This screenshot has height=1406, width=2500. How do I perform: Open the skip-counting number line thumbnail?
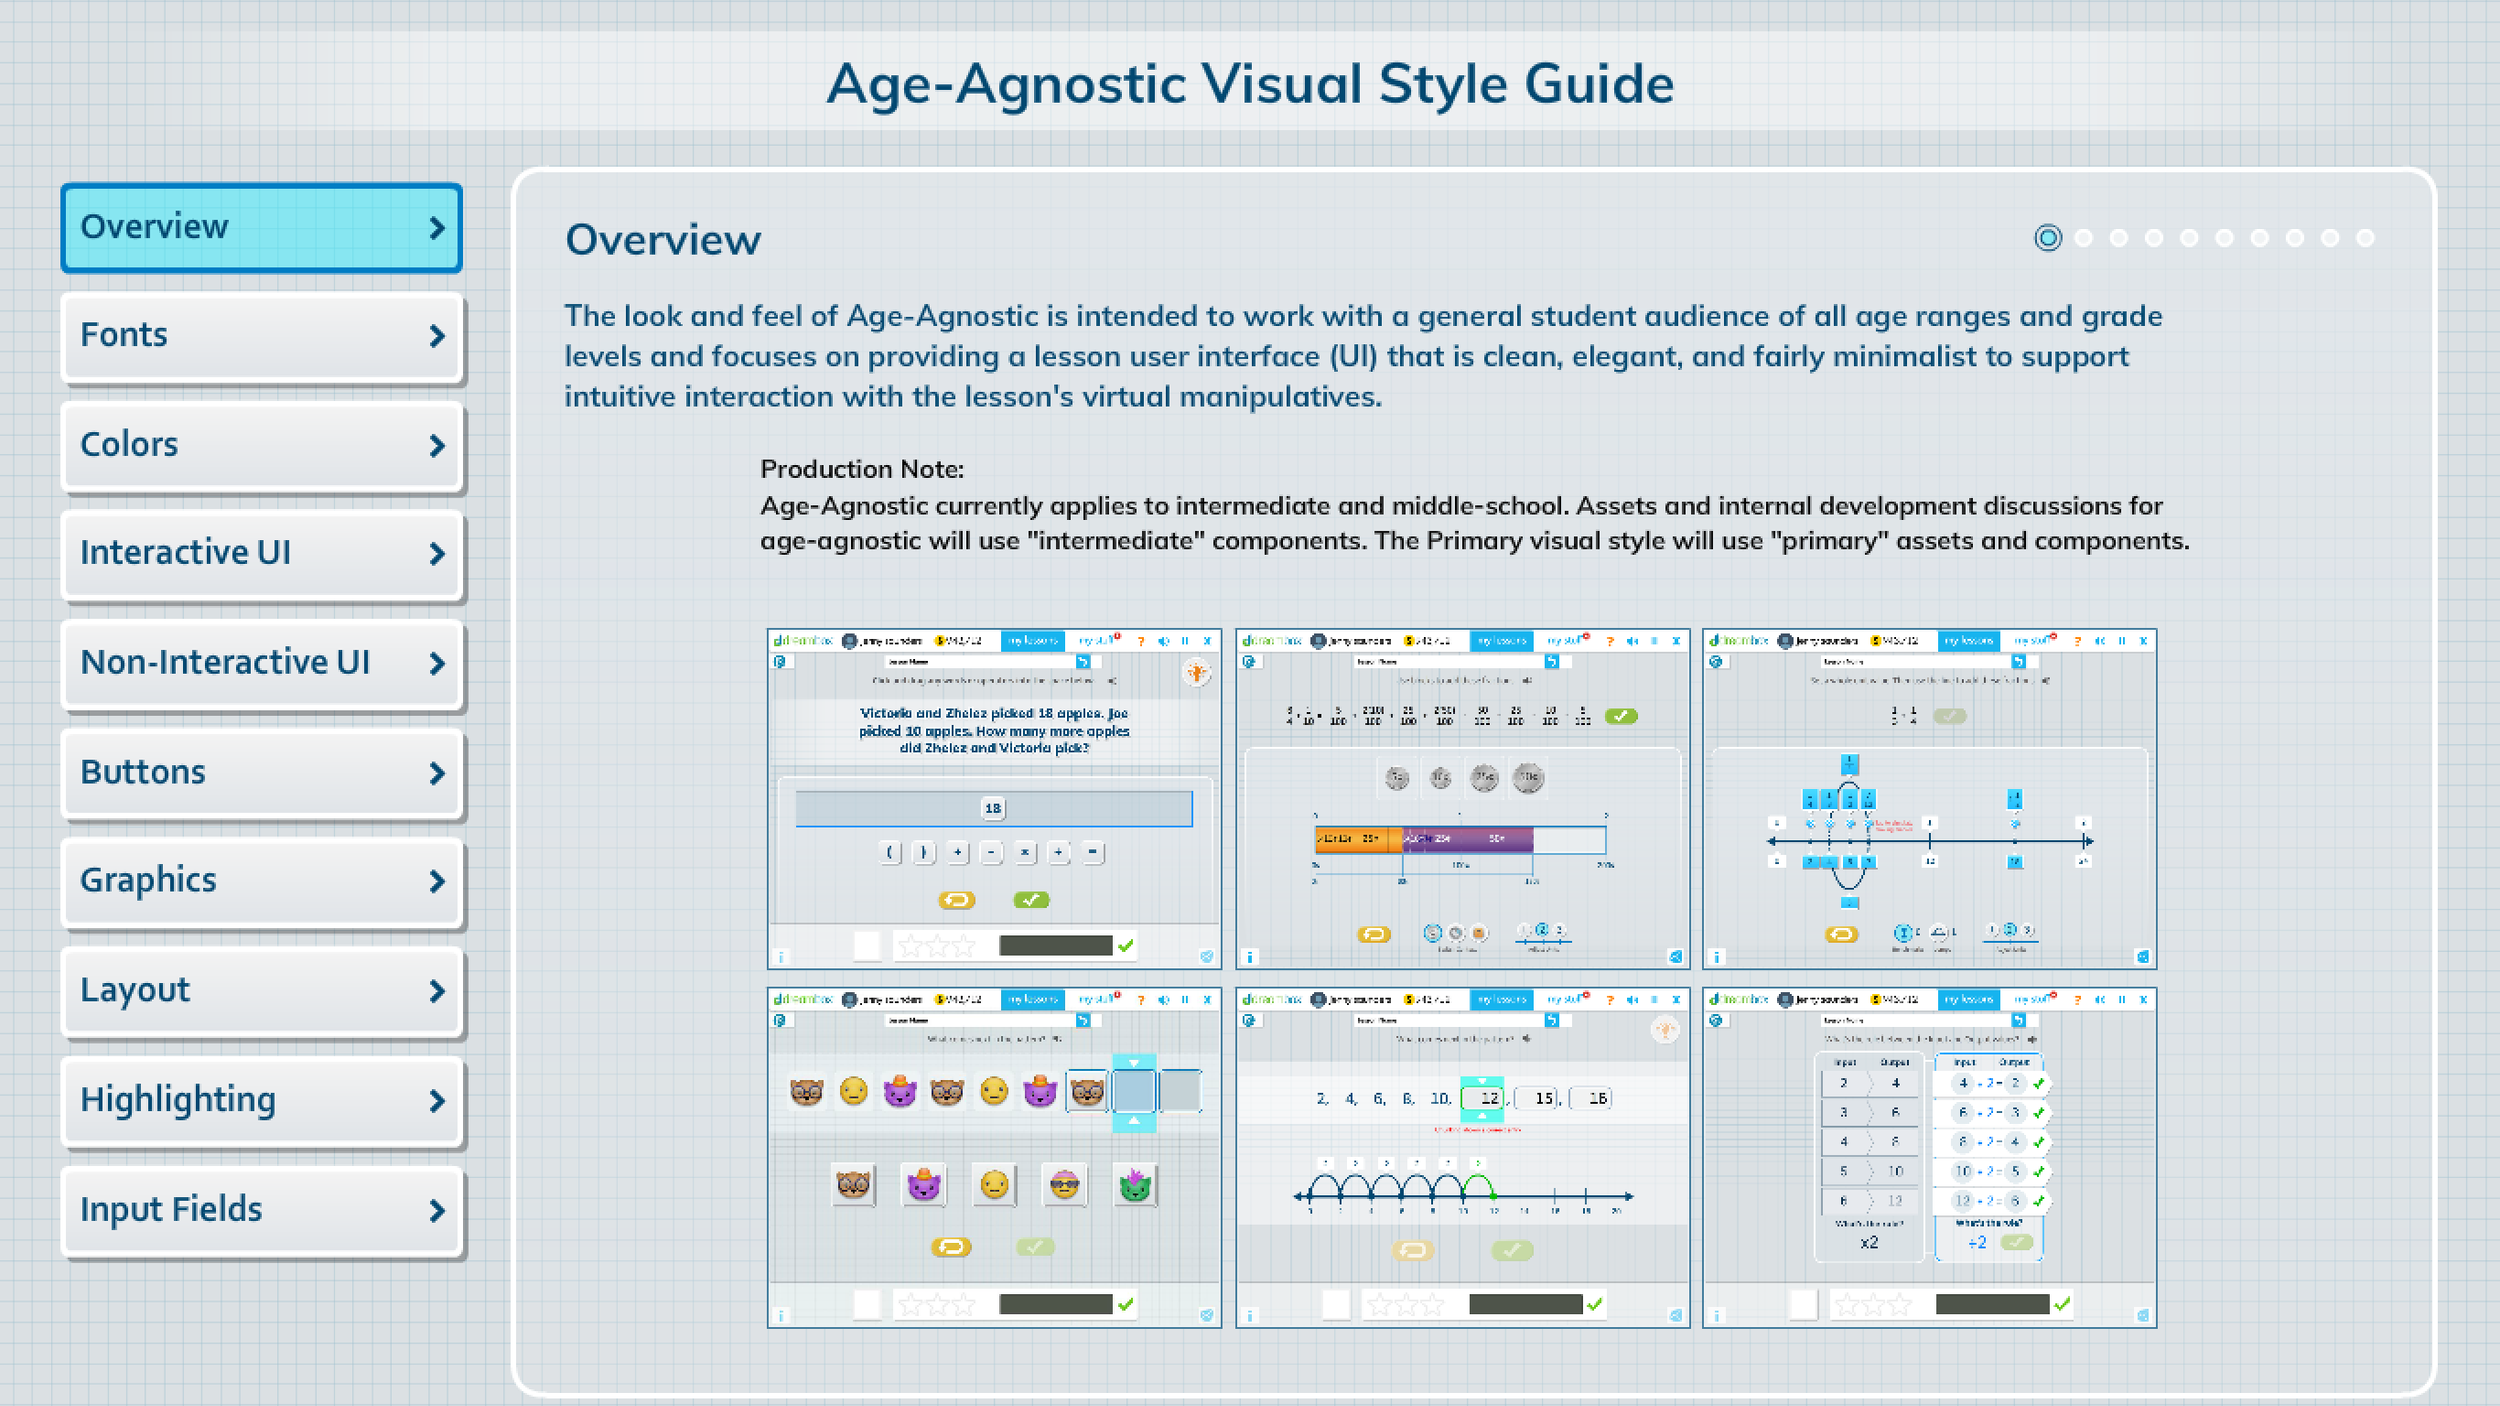[1462, 1157]
